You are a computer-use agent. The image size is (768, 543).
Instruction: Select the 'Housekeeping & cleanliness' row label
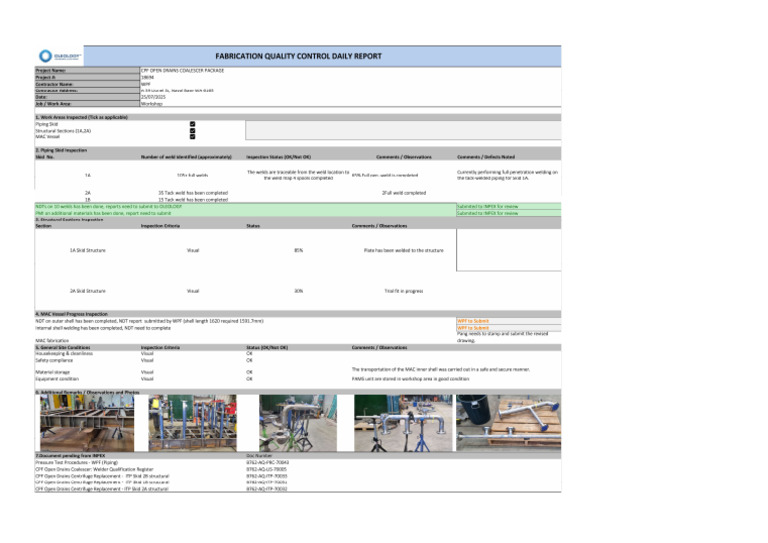coord(64,354)
